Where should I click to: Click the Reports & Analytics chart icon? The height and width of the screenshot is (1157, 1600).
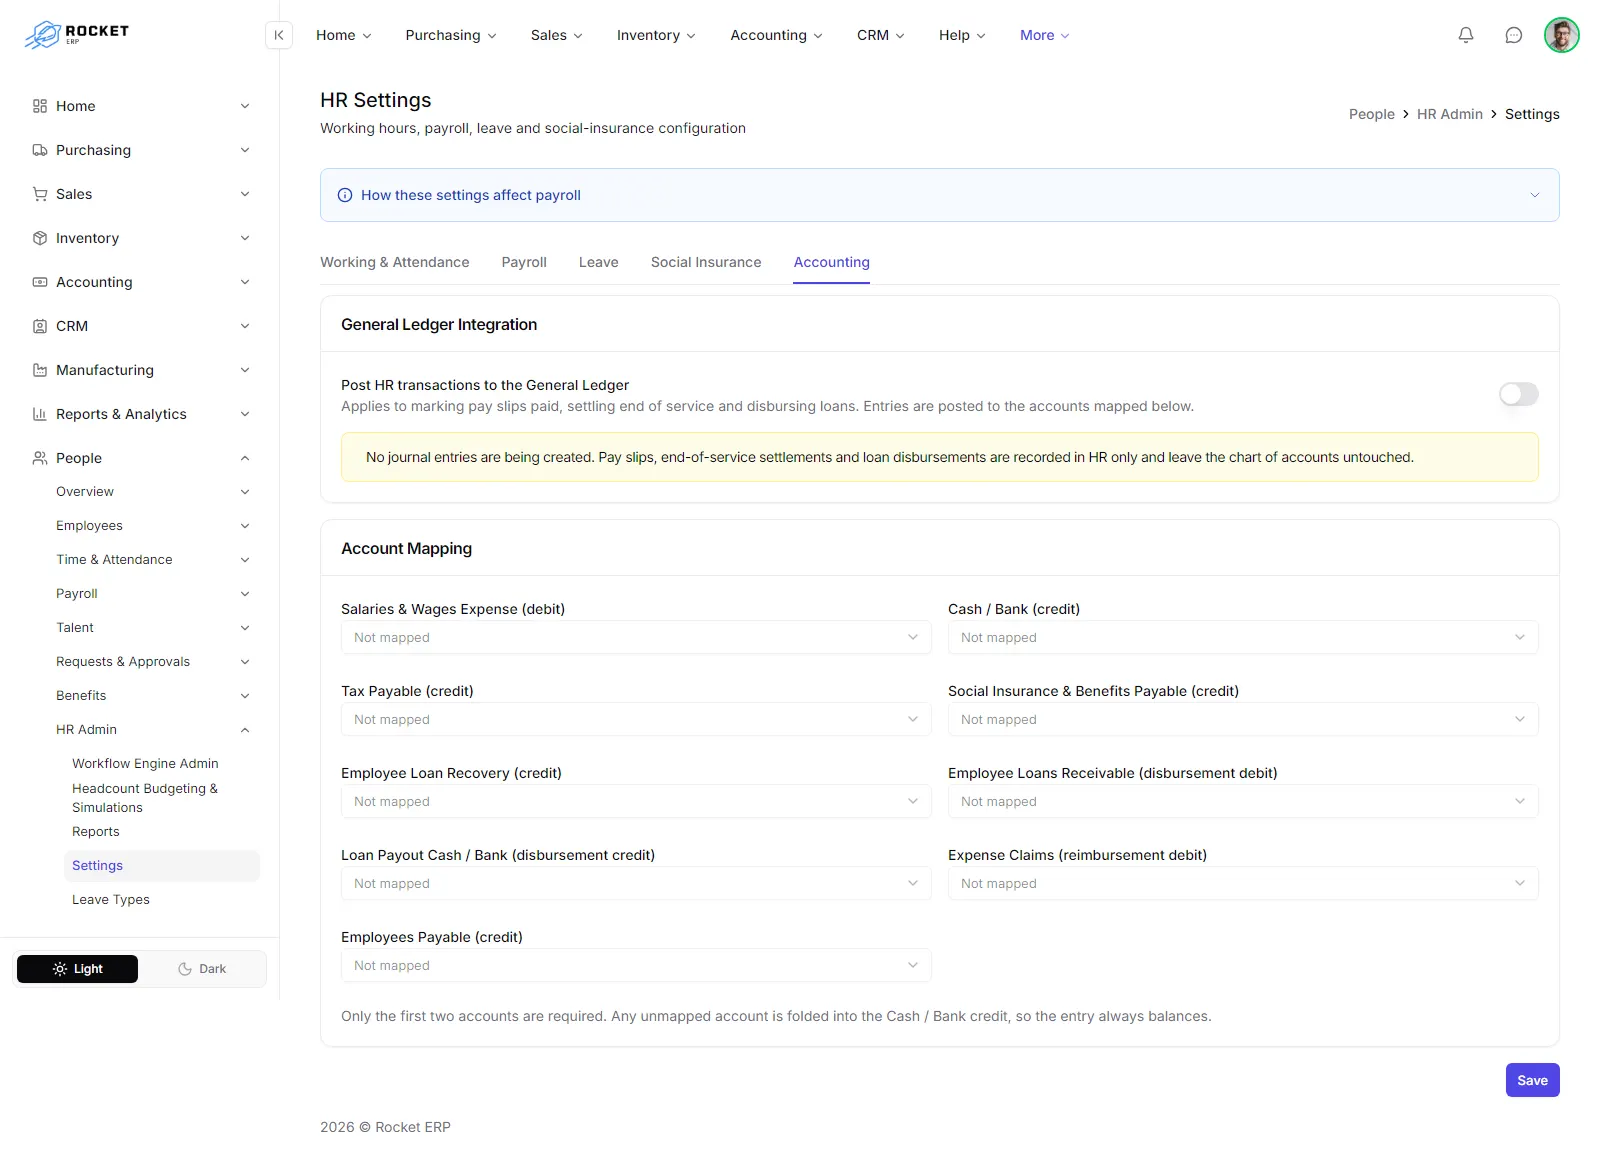pyautogui.click(x=40, y=414)
